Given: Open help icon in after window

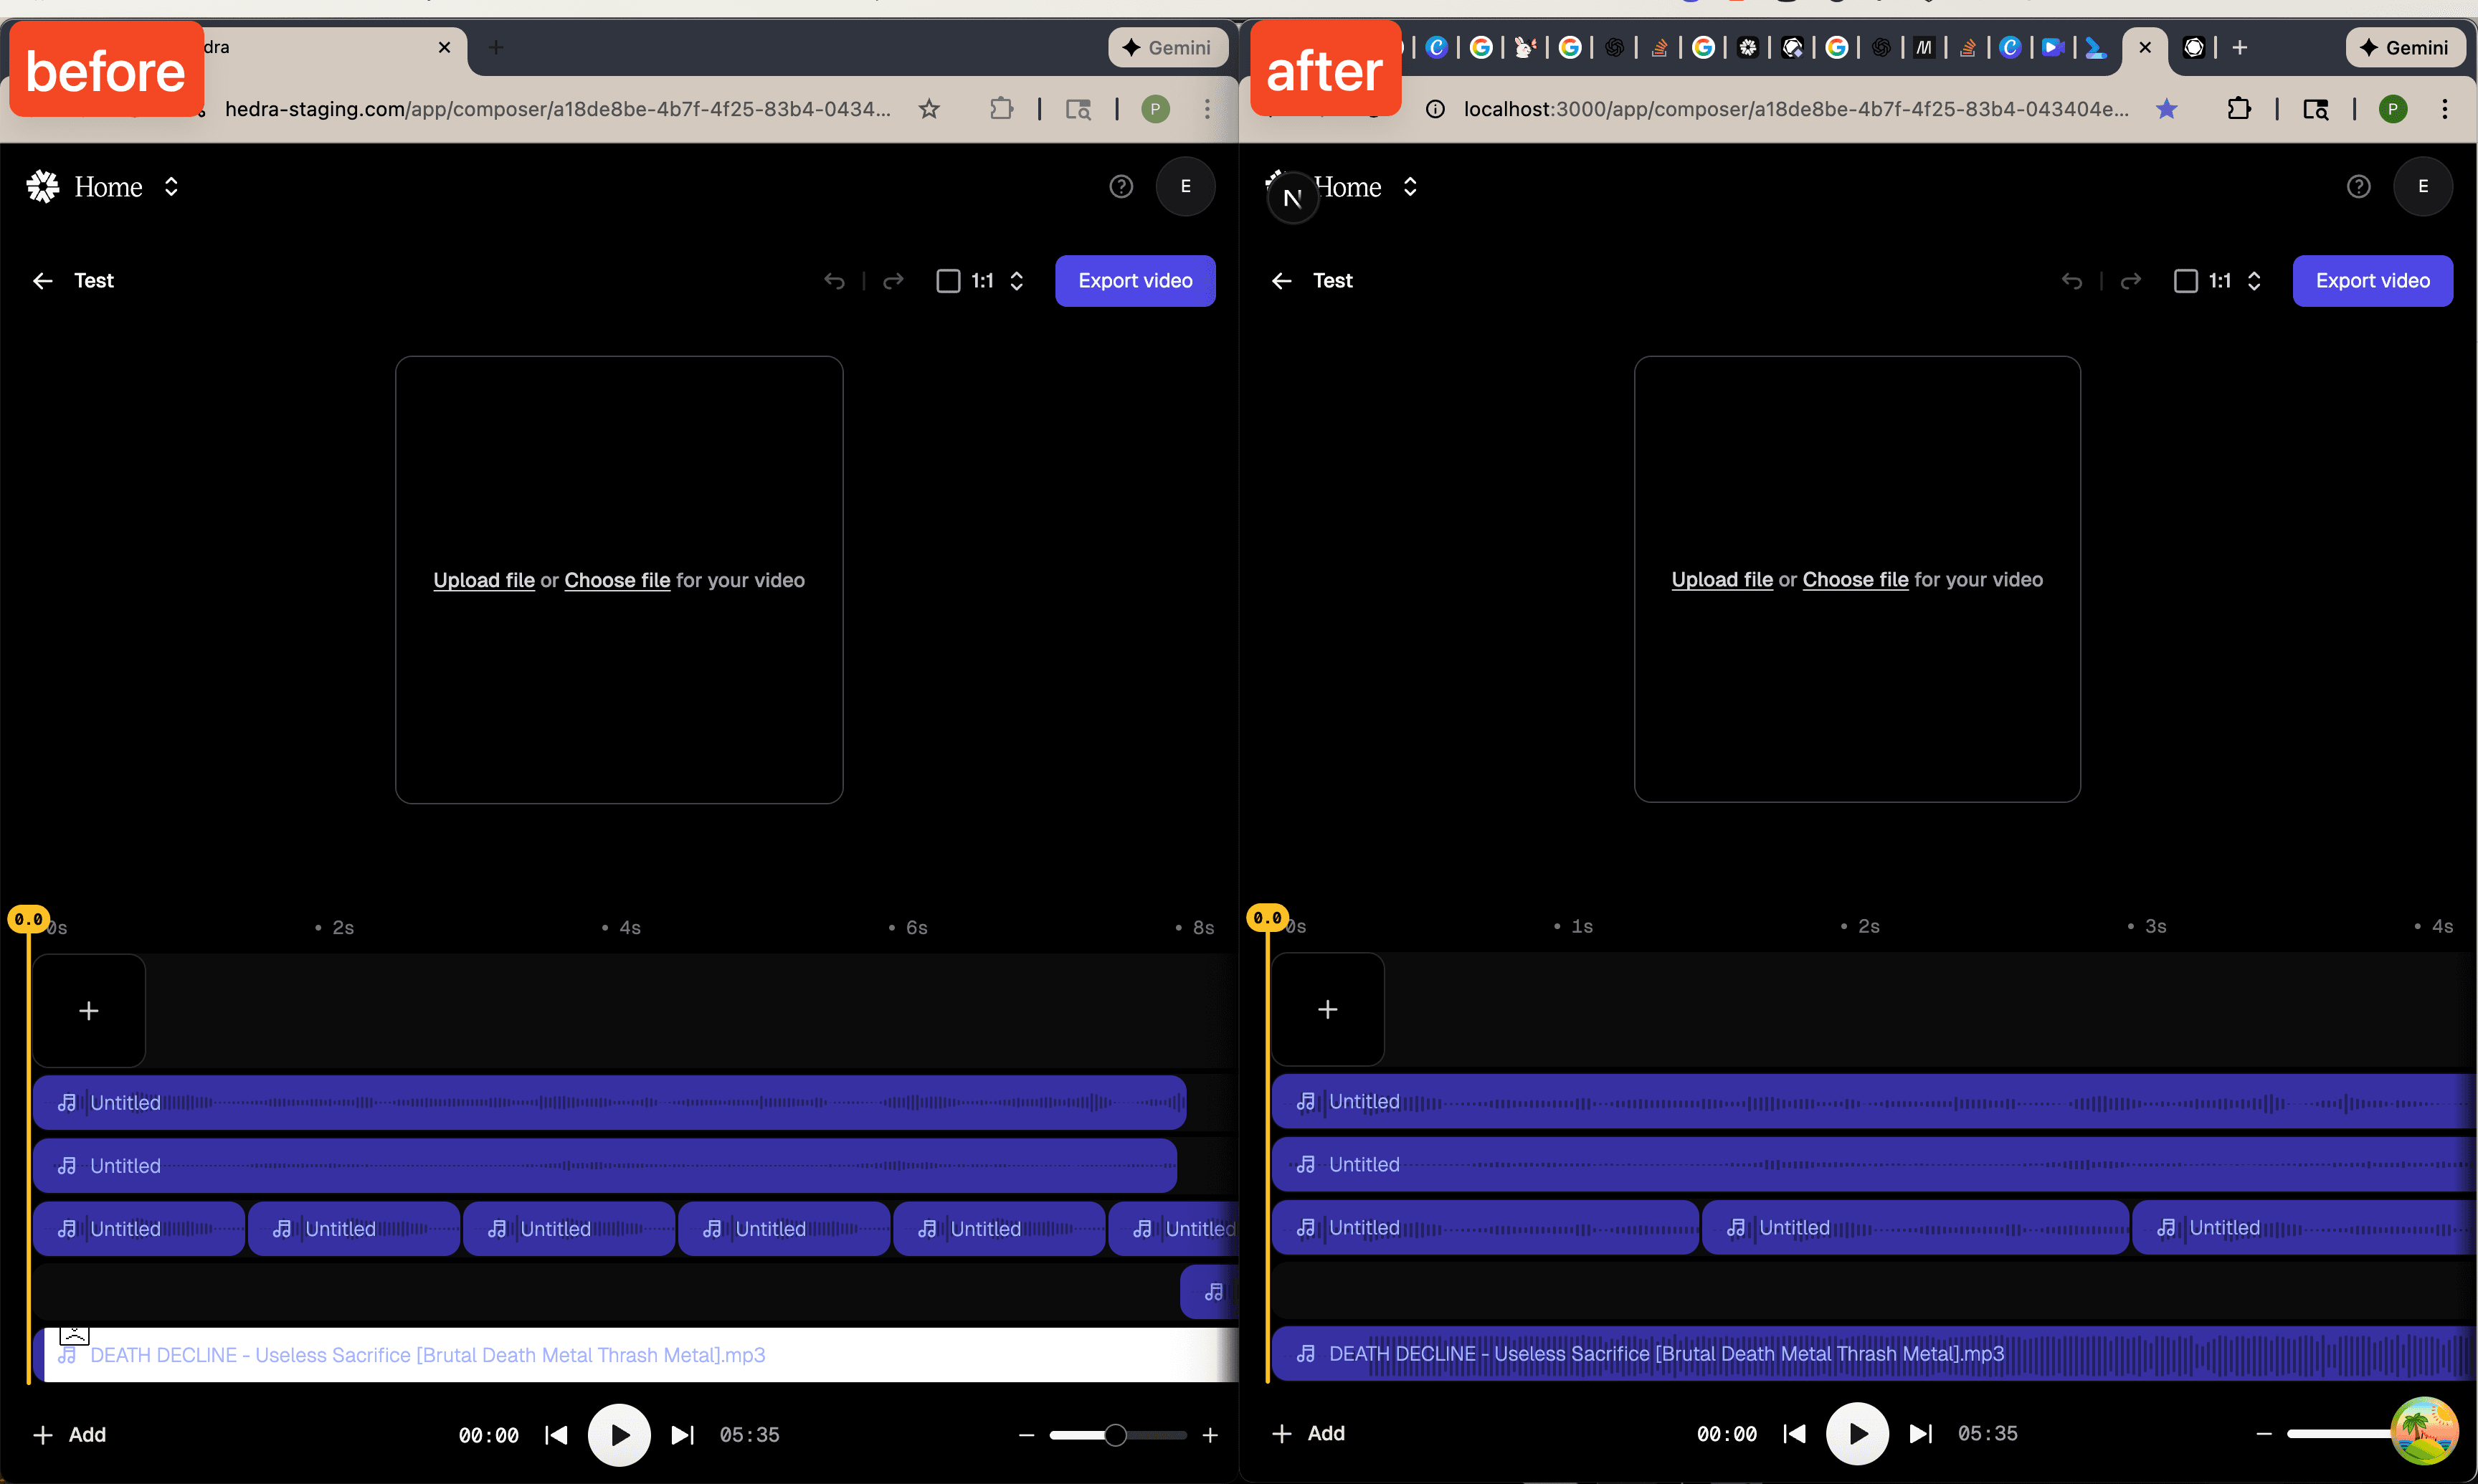Looking at the screenshot, I should (2358, 187).
